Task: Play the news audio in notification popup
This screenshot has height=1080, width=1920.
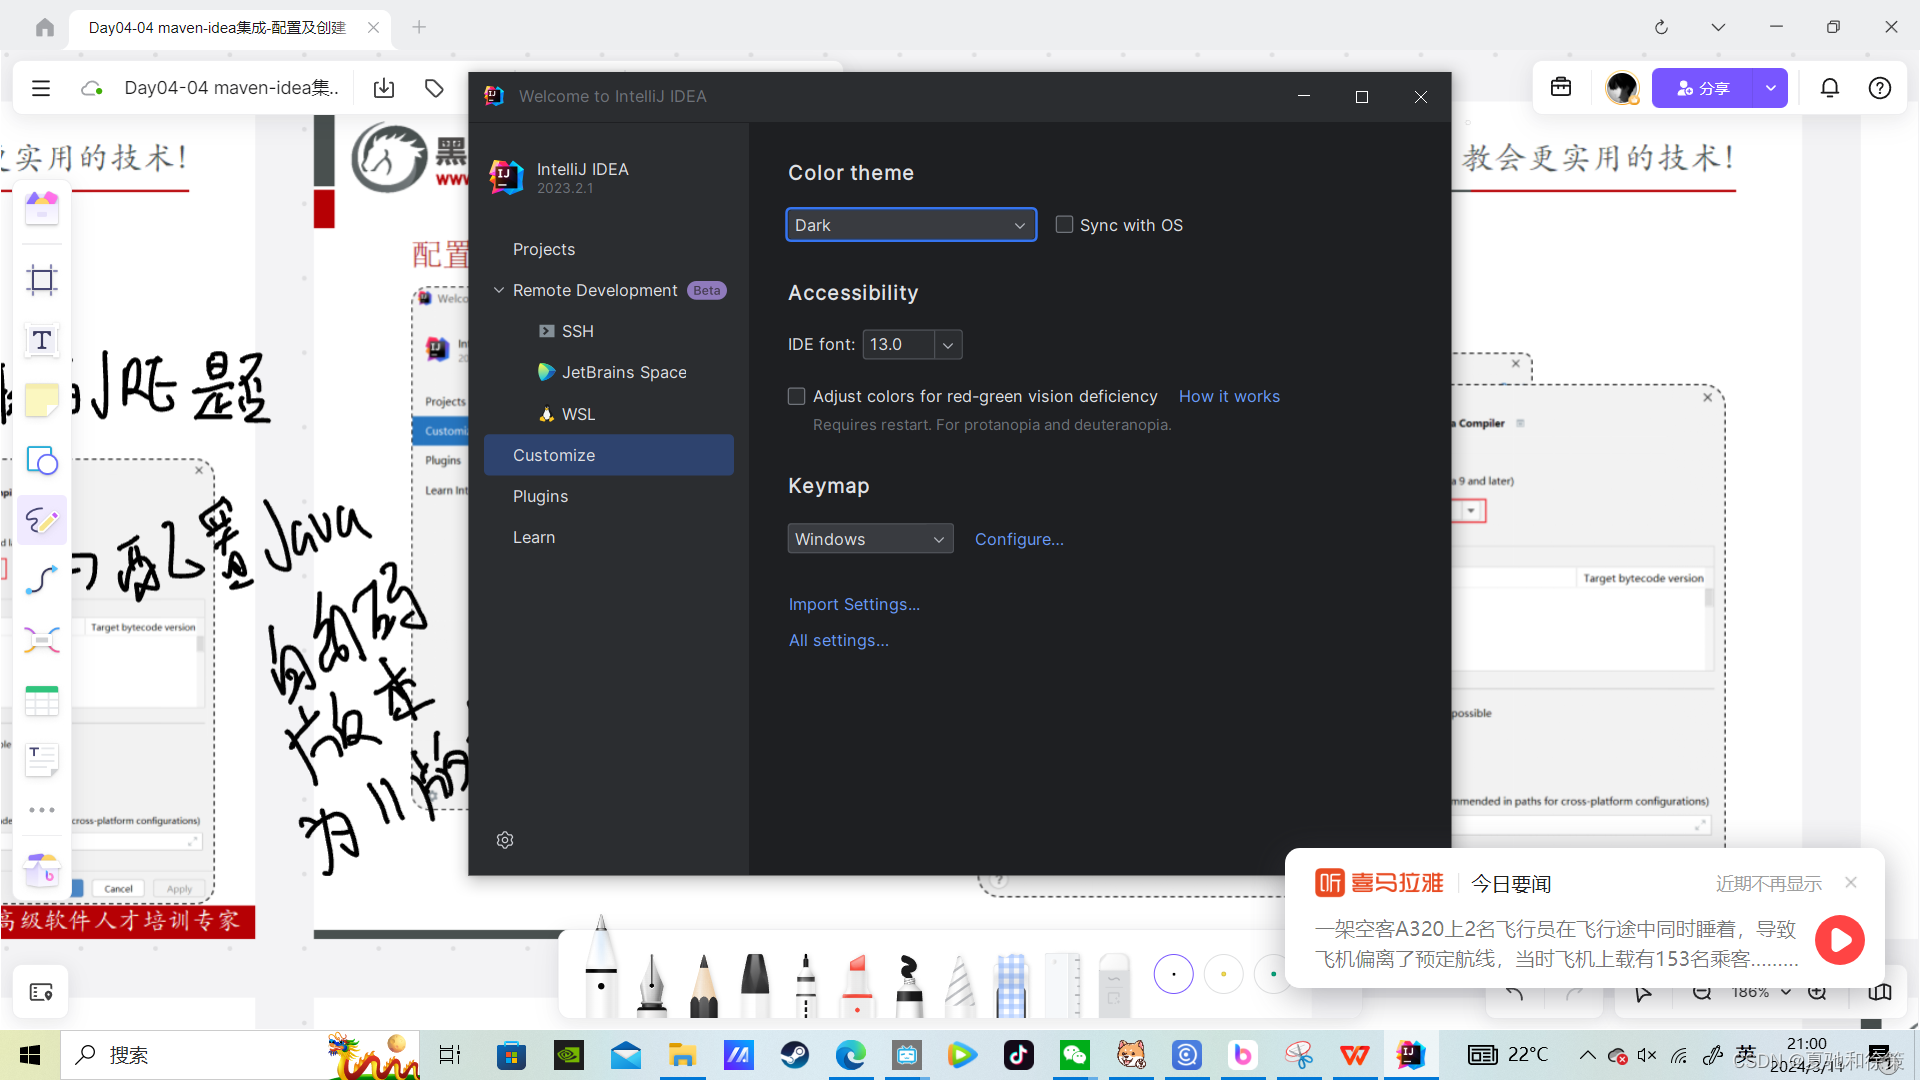Action: [x=1840, y=940]
